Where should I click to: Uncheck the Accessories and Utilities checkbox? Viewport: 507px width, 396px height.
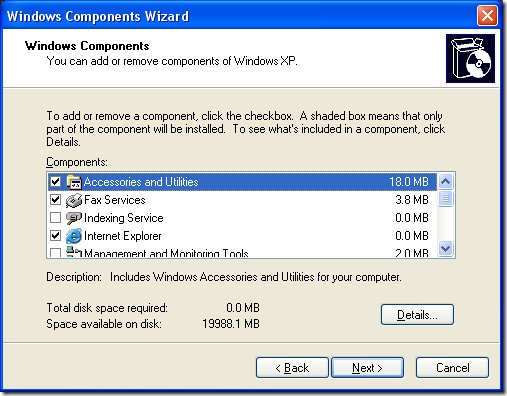pos(55,182)
